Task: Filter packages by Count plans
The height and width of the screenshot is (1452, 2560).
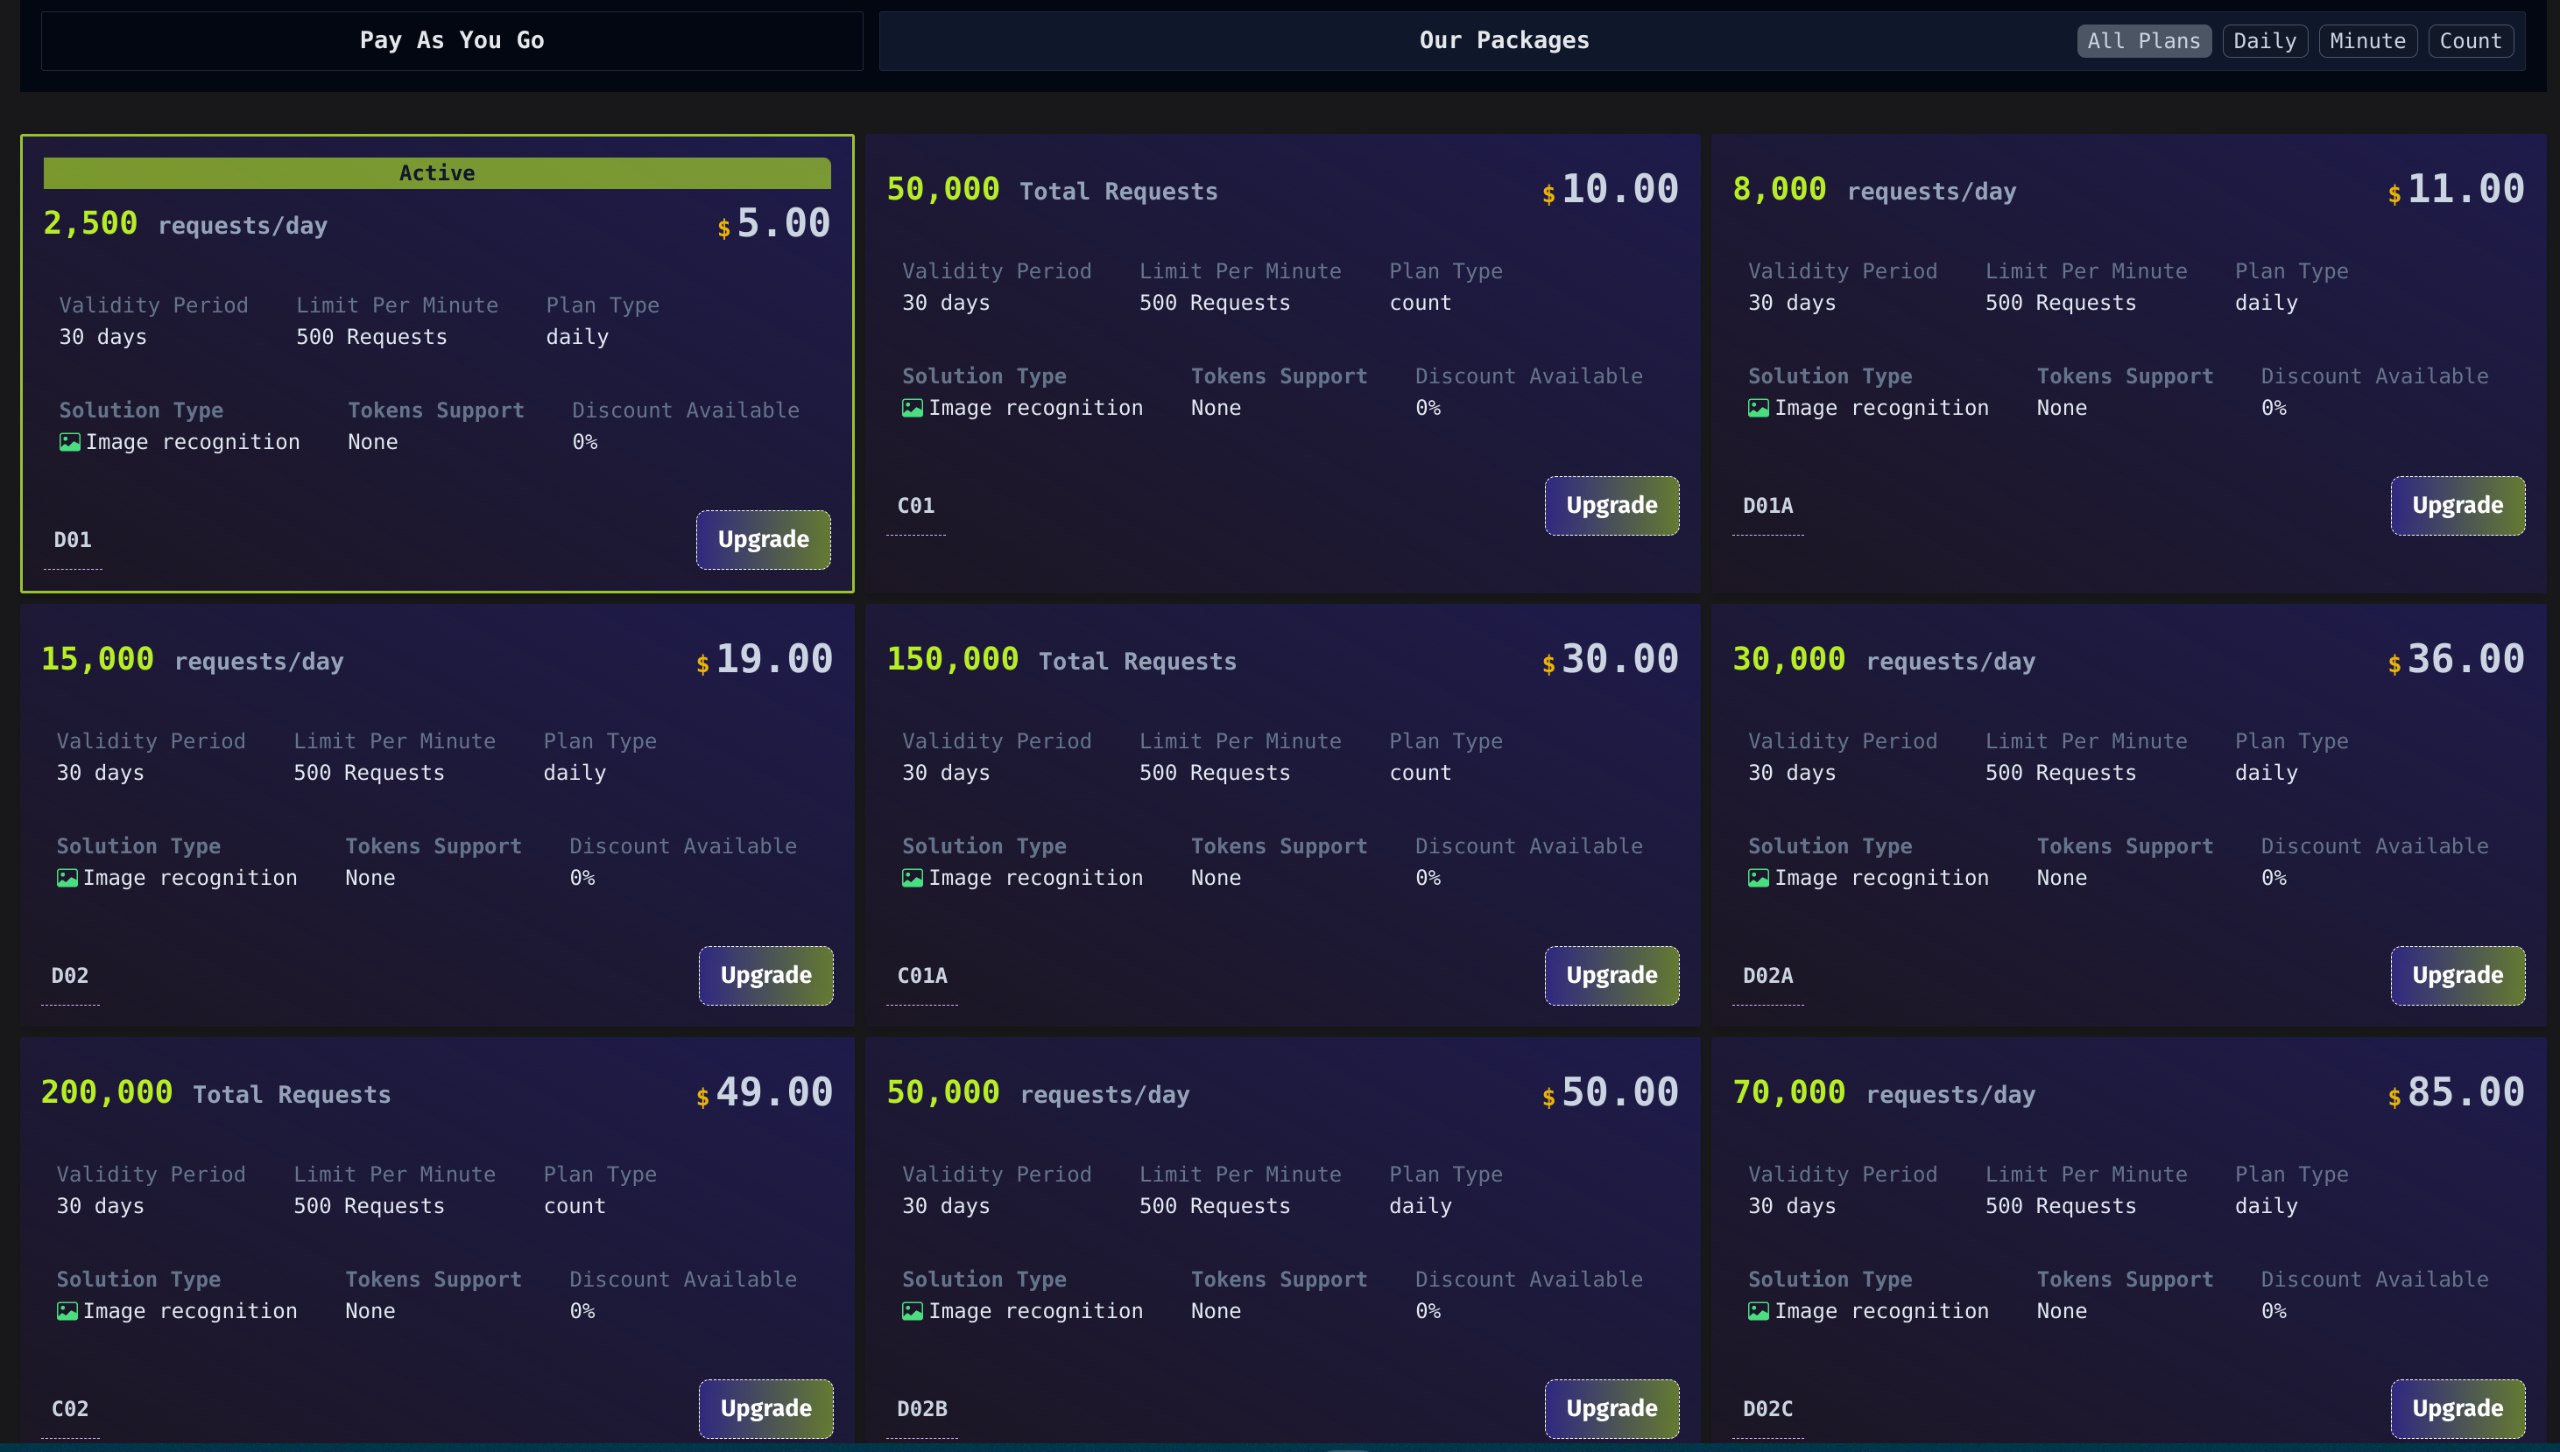Action: 2471,41
